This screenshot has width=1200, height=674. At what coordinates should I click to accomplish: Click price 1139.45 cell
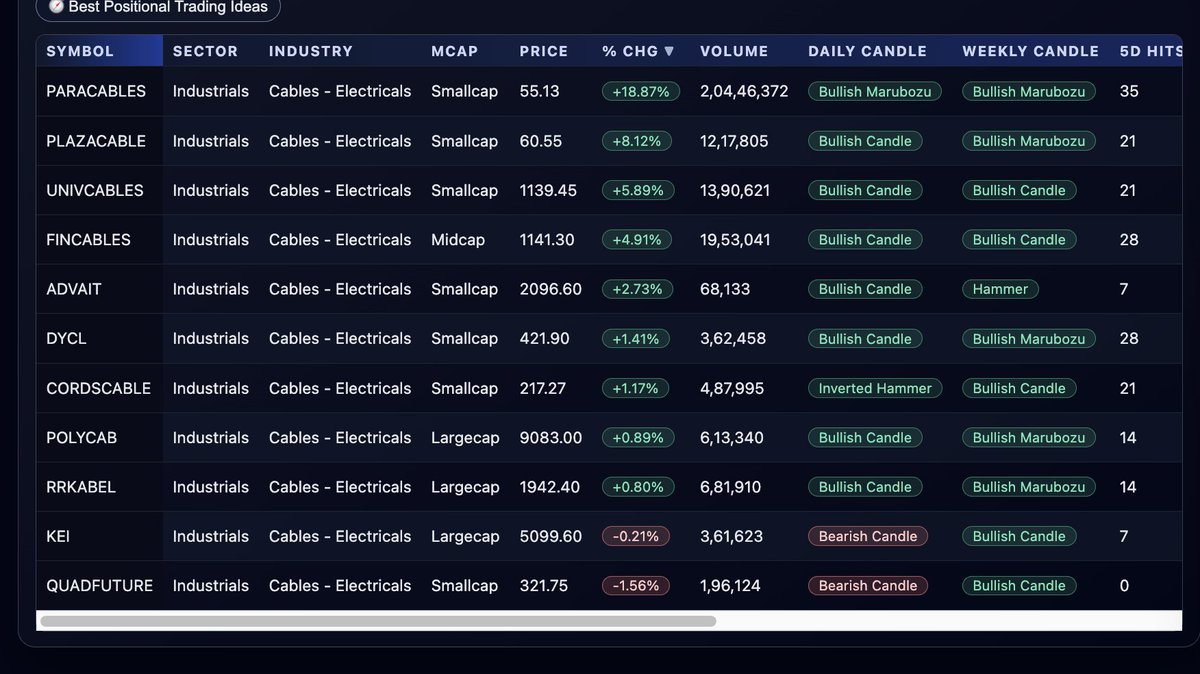click(548, 190)
